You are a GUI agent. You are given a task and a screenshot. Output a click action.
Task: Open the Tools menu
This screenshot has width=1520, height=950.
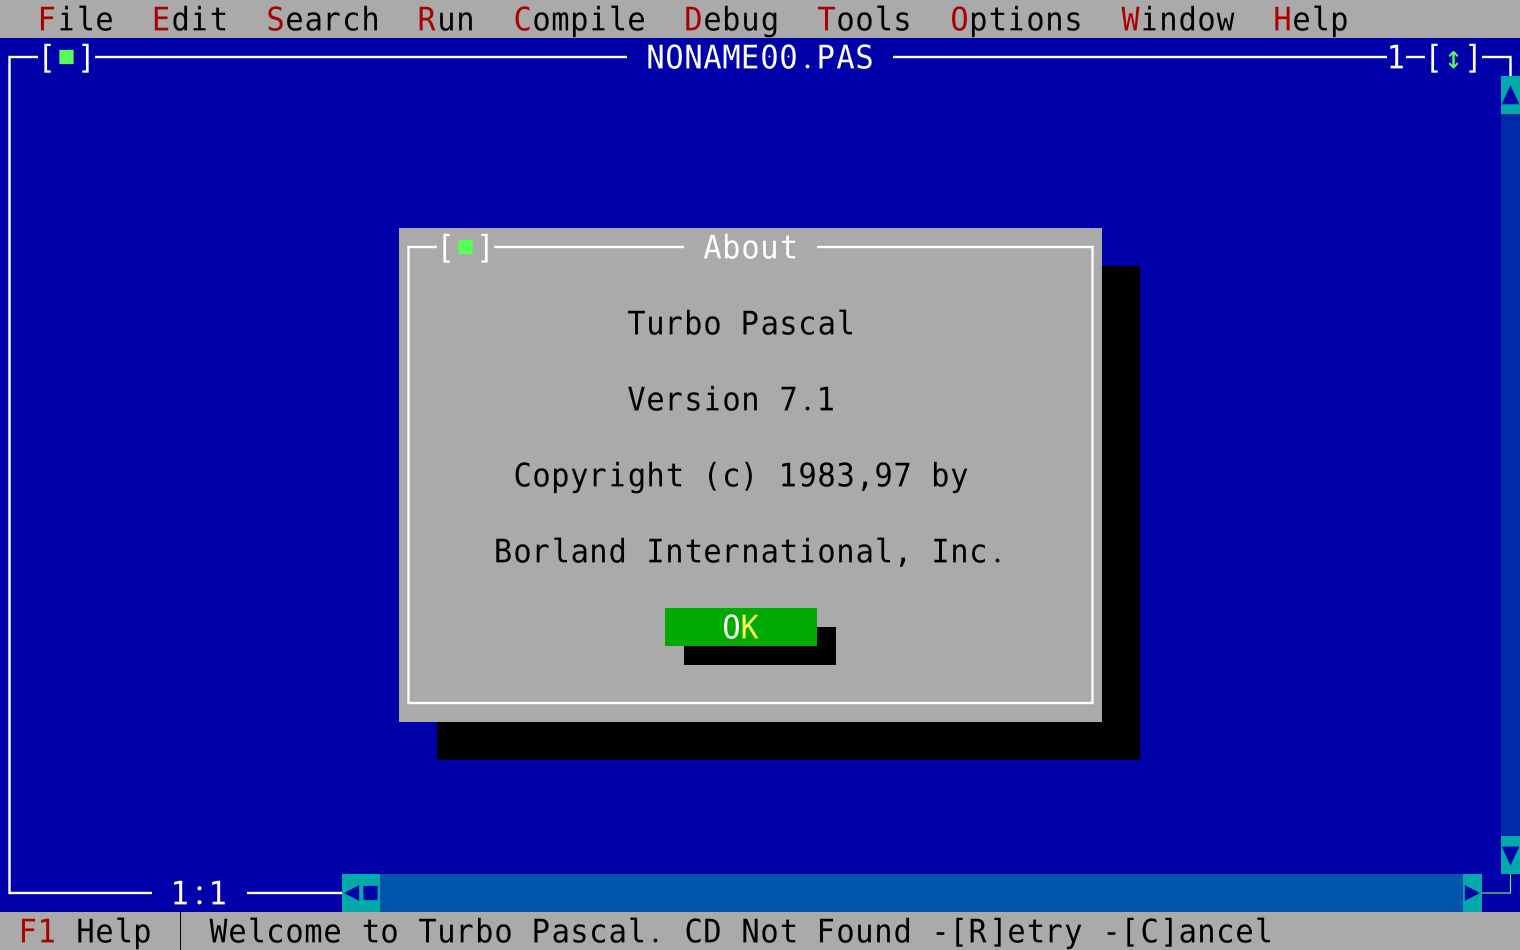tap(863, 18)
